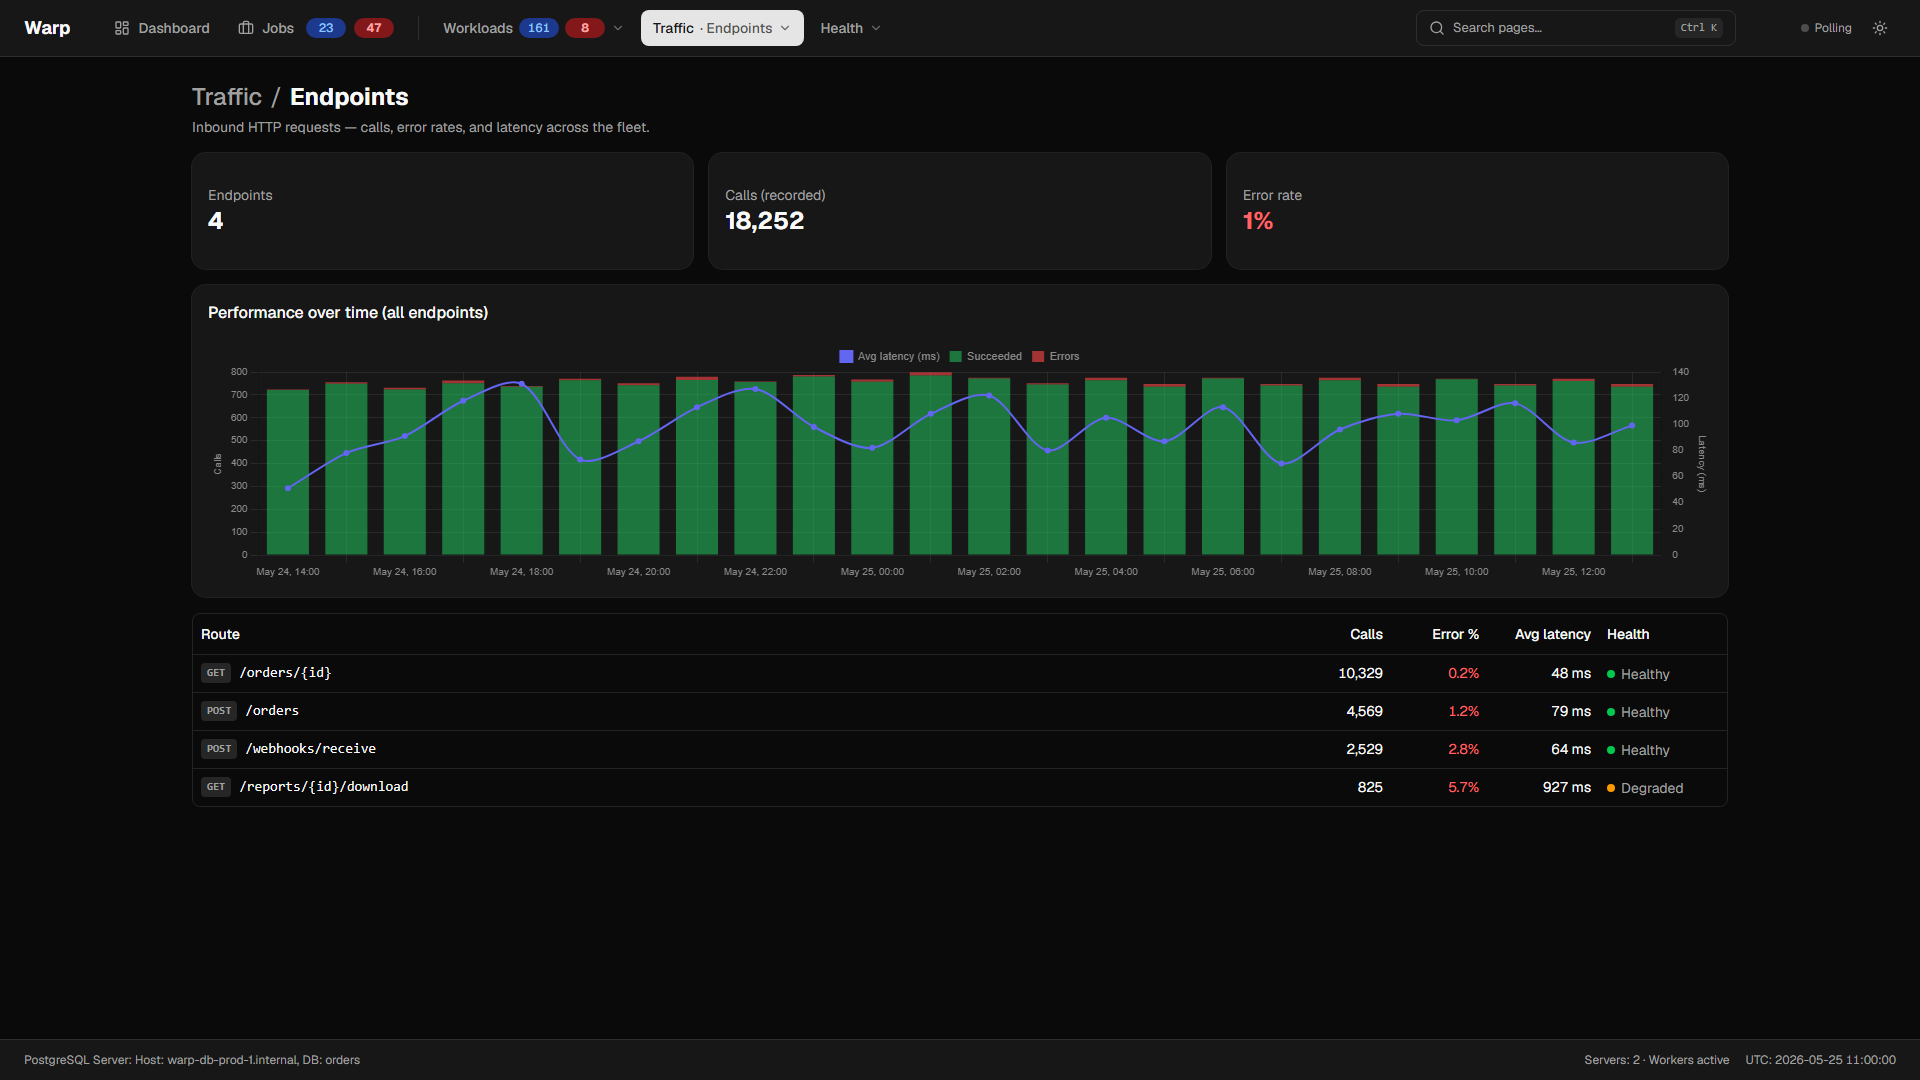
Task: Expand the Health menu
Action: (850, 28)
